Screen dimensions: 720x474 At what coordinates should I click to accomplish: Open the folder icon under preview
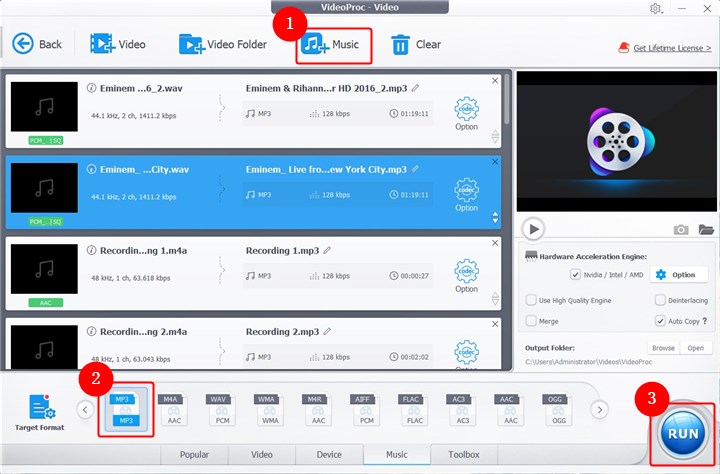706,229
